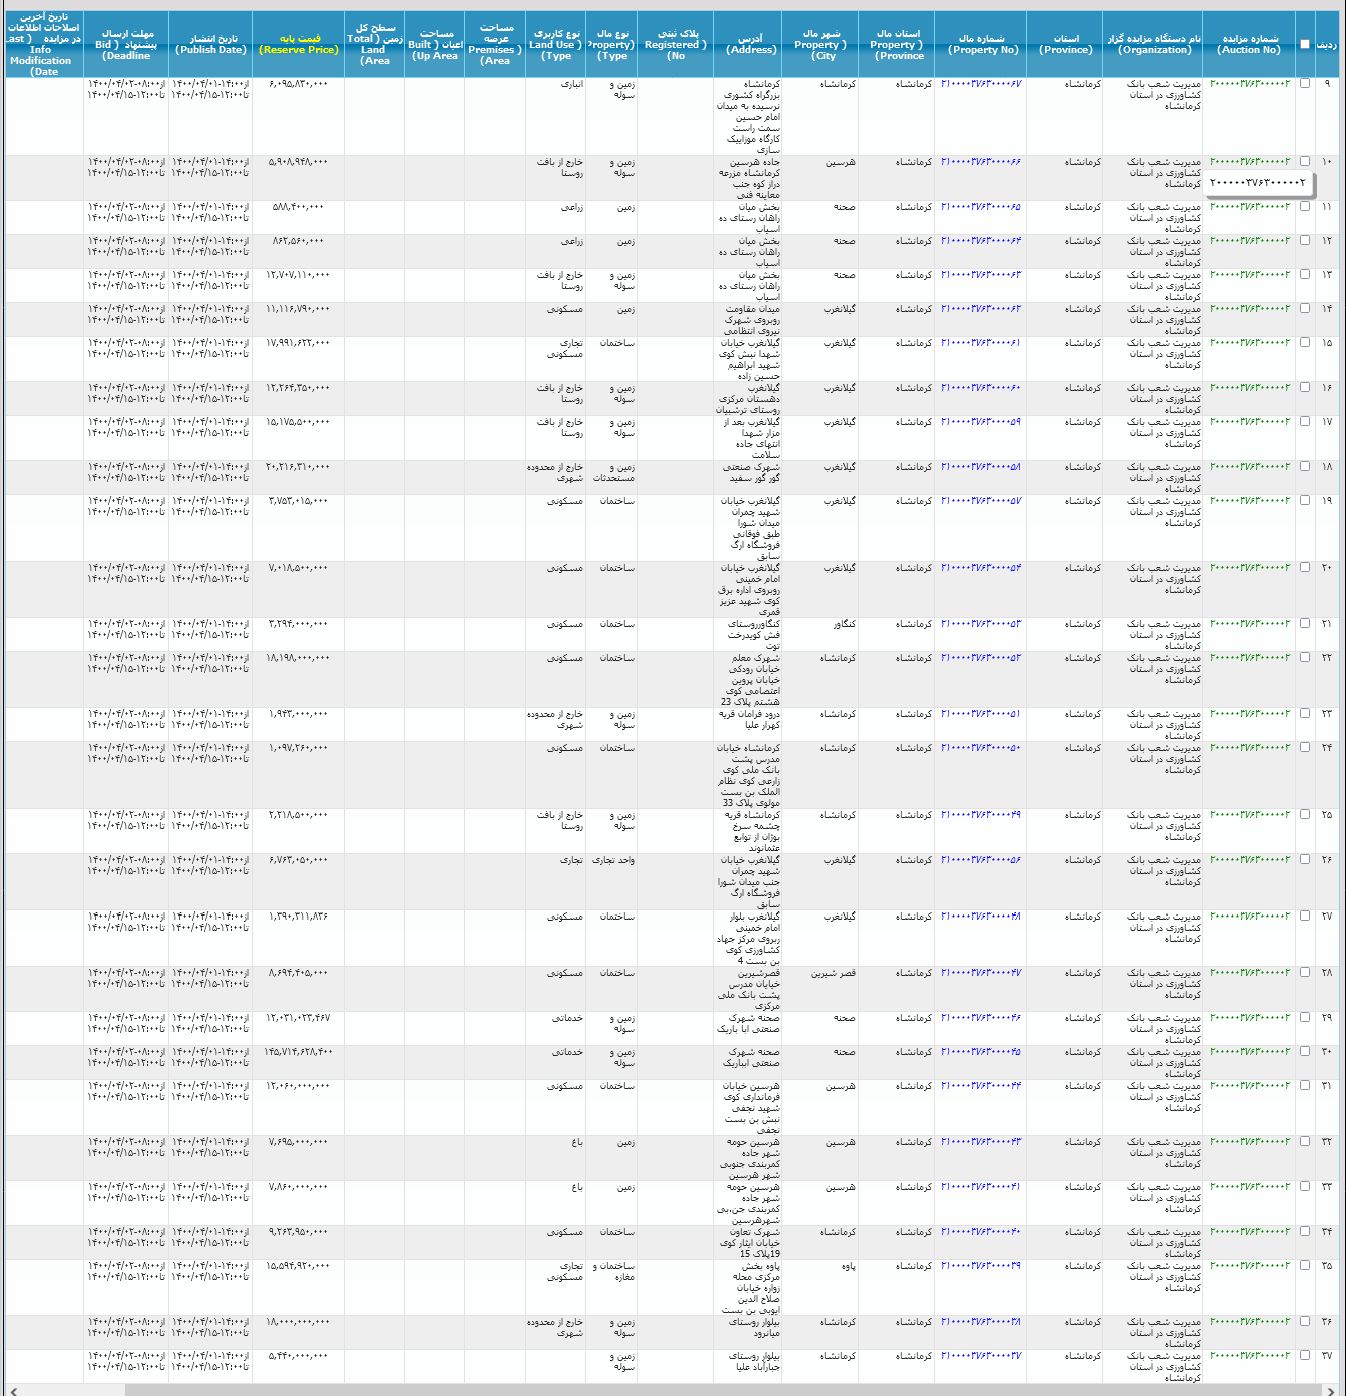Tick the select-all checkbox in table header
This screenshot has height=1396, width=1346.
(1304, 44)
